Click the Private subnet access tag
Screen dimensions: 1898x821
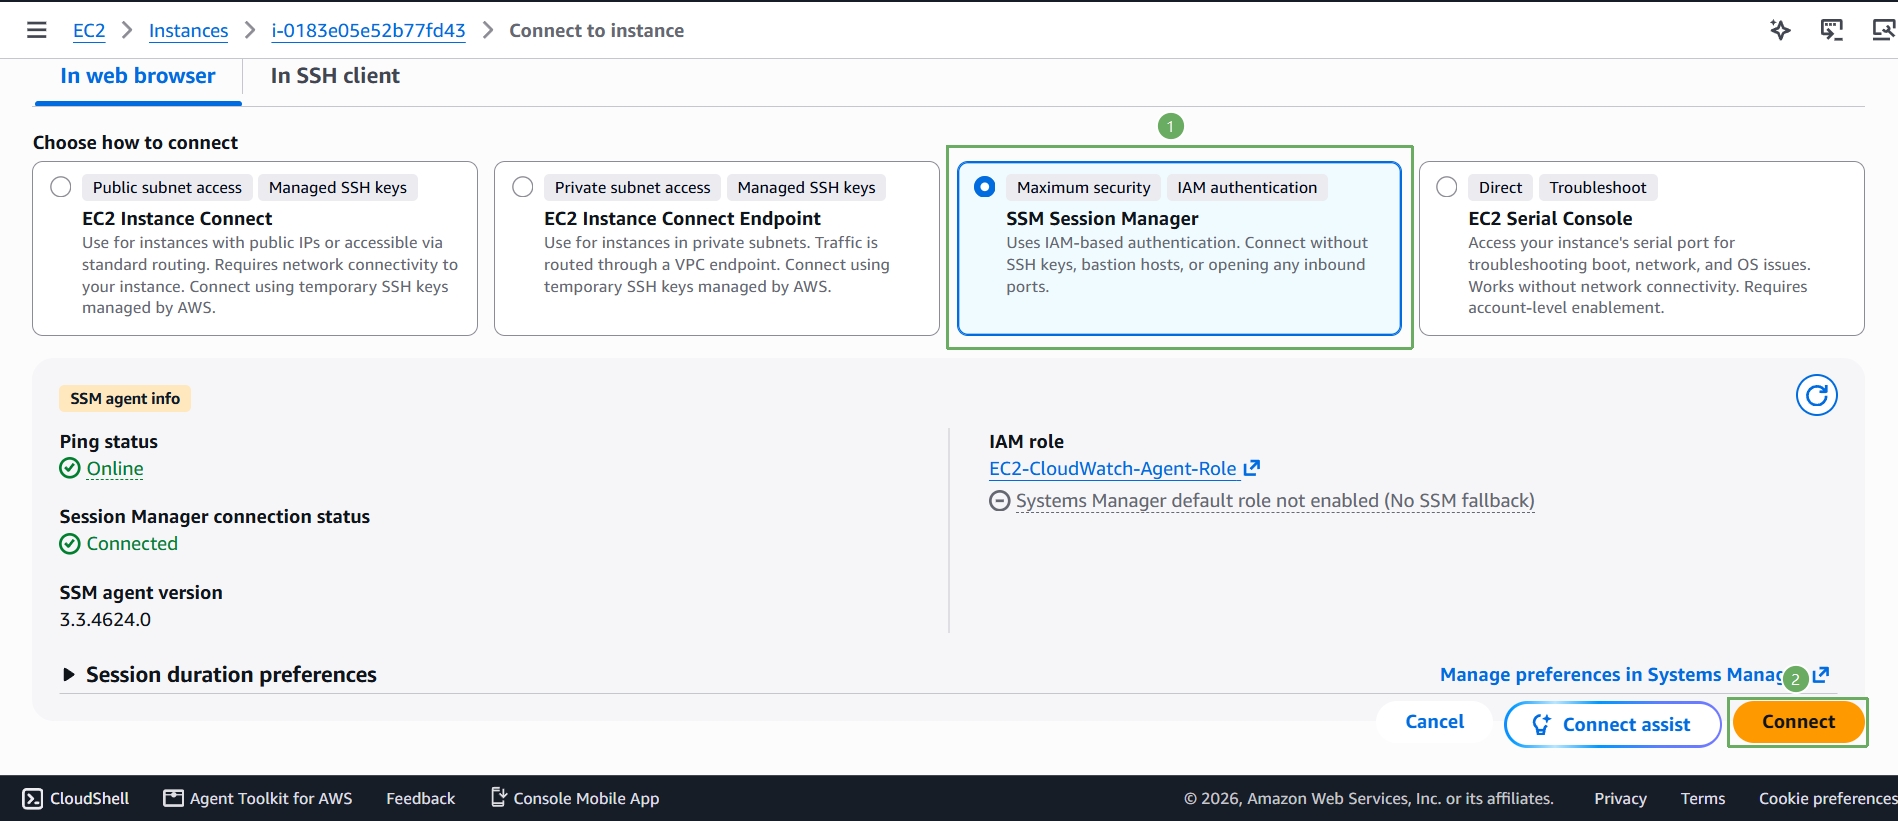coord(632,187)
